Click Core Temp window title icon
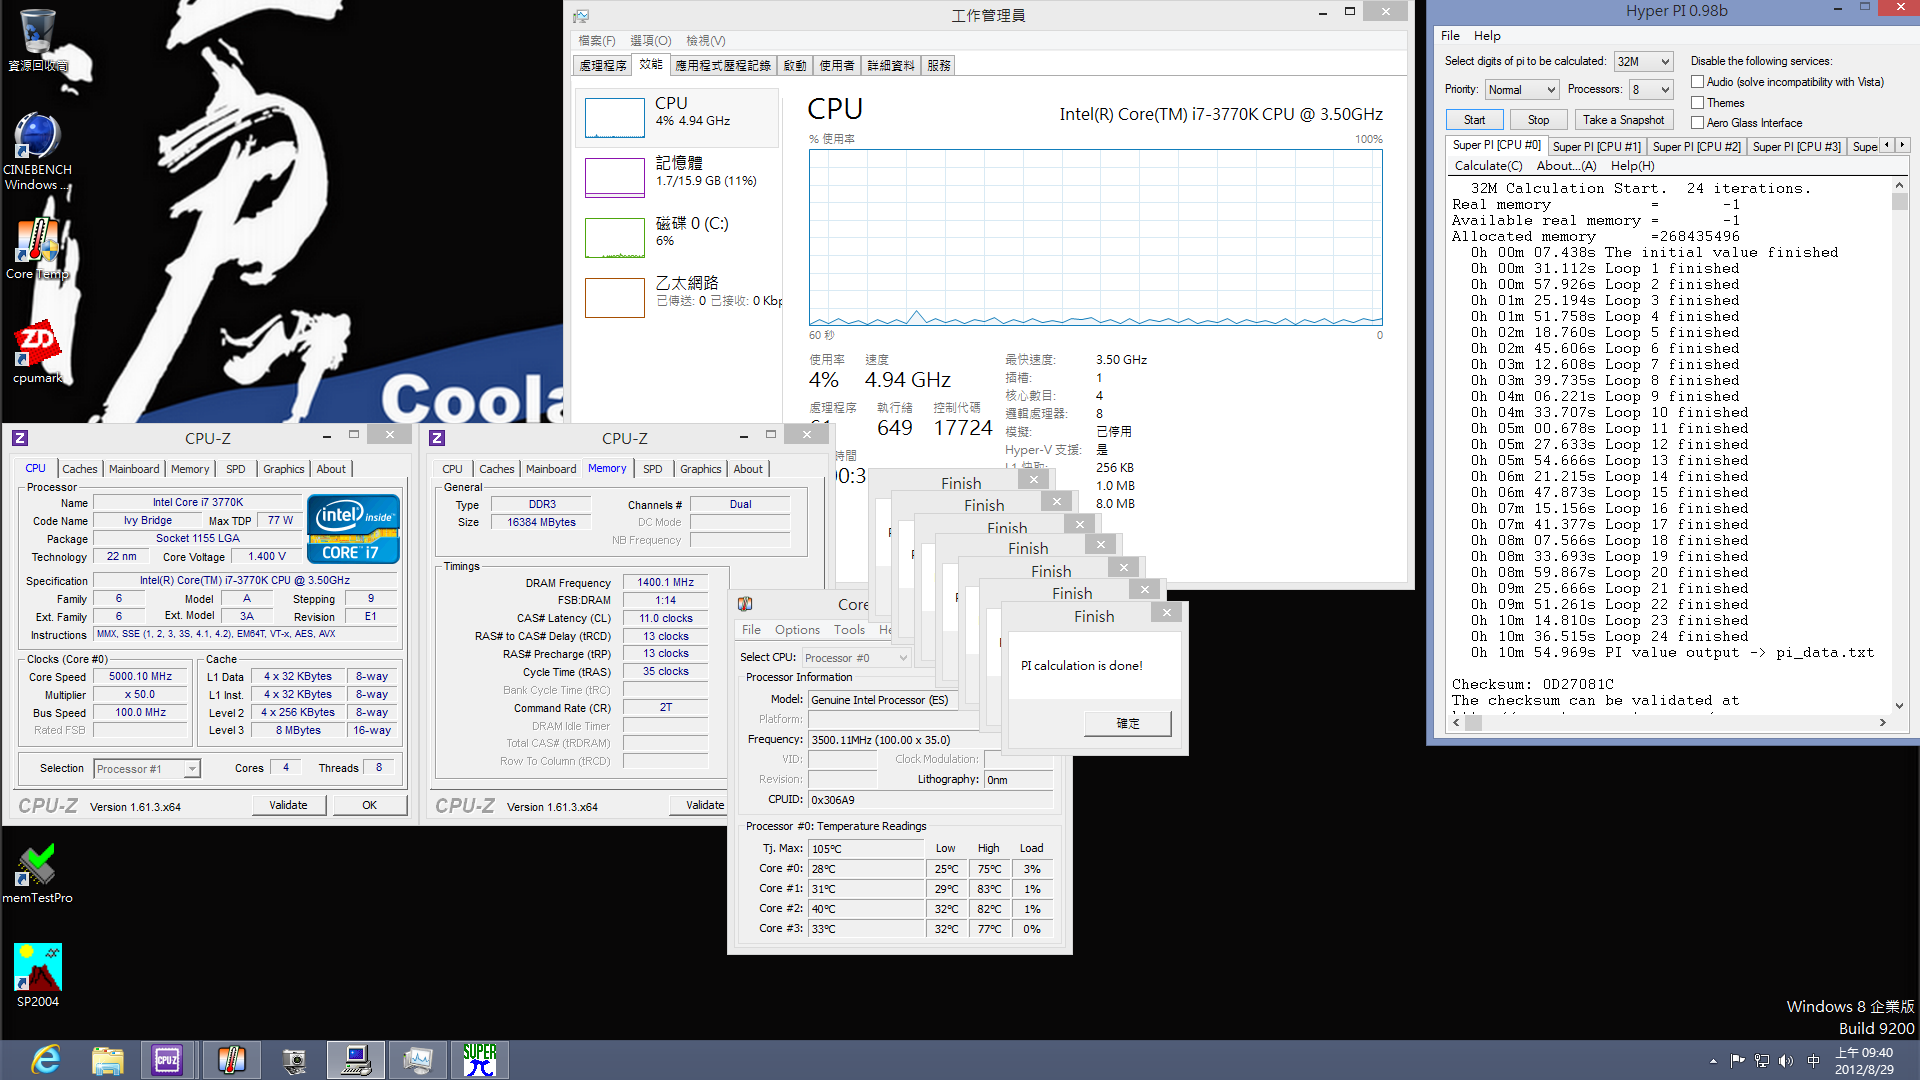The width and height of the screenshot is (1920, 1080). point(745,604)
